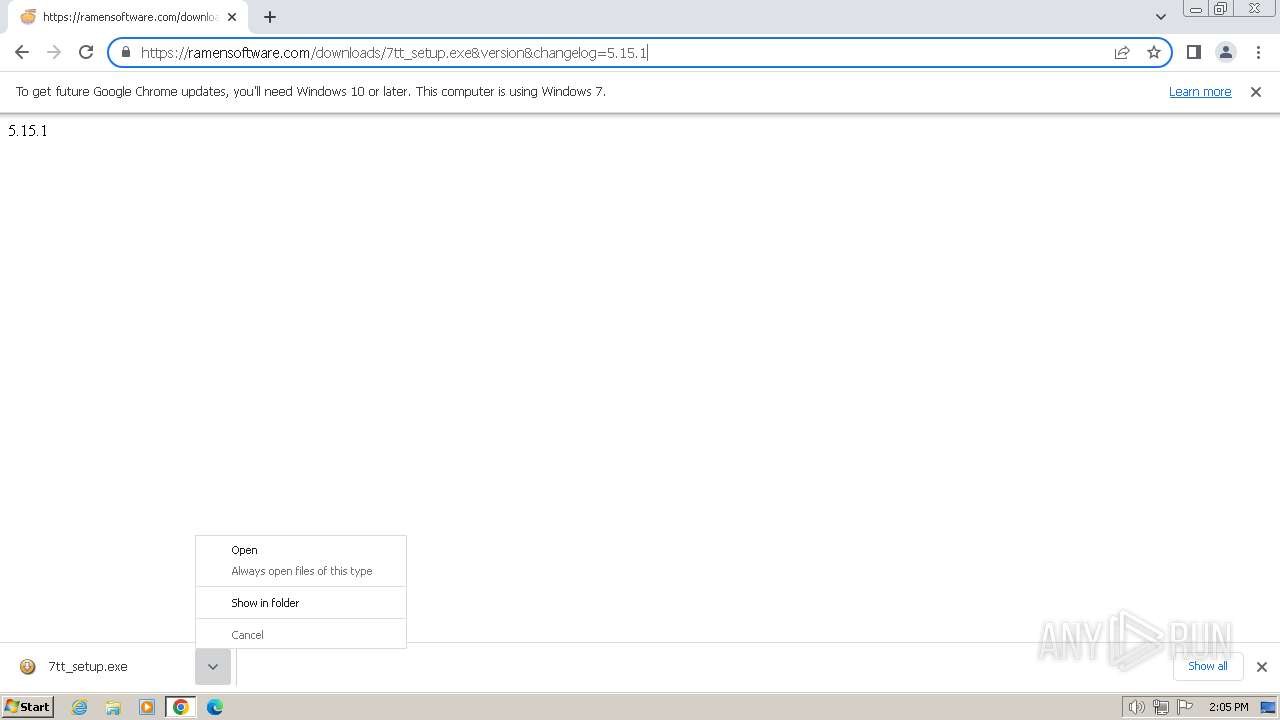Open the volume control in the system tray
This screenshot has height=720, width=1280.
point(1136,707)
